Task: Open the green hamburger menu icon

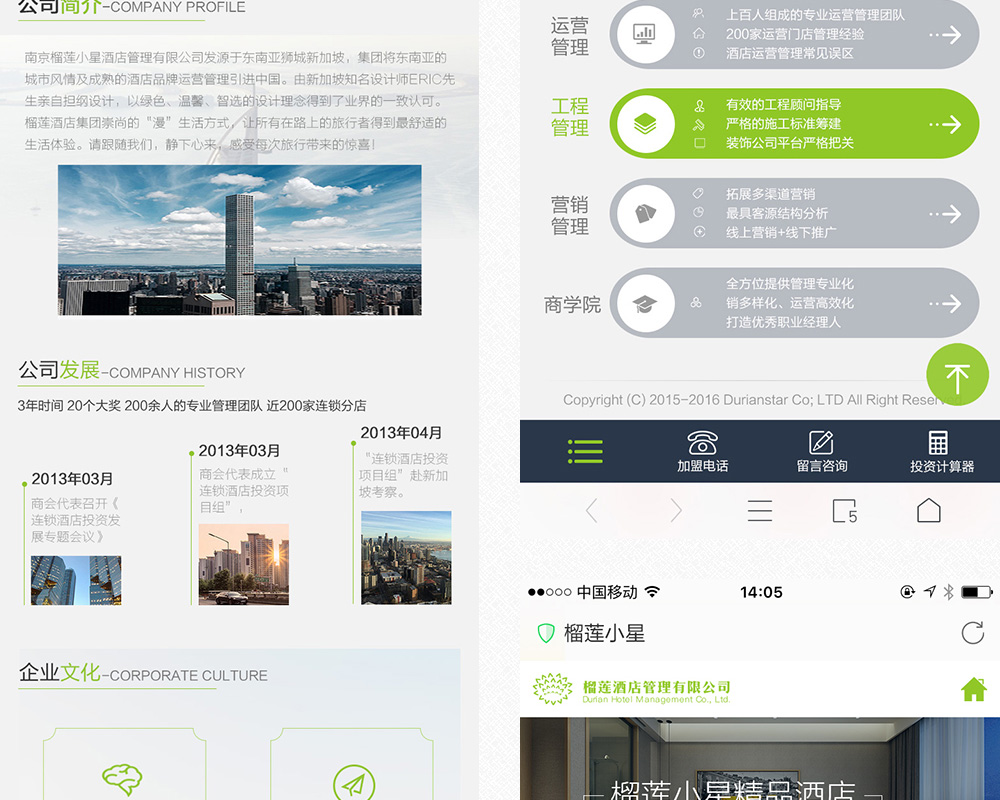Action: pos(585,452)
